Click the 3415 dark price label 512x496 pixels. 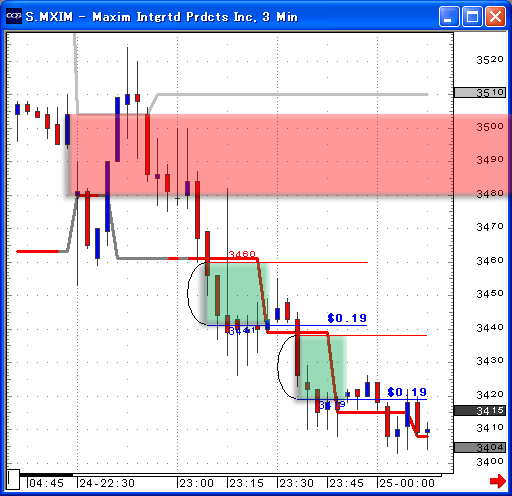pos(480,410)
